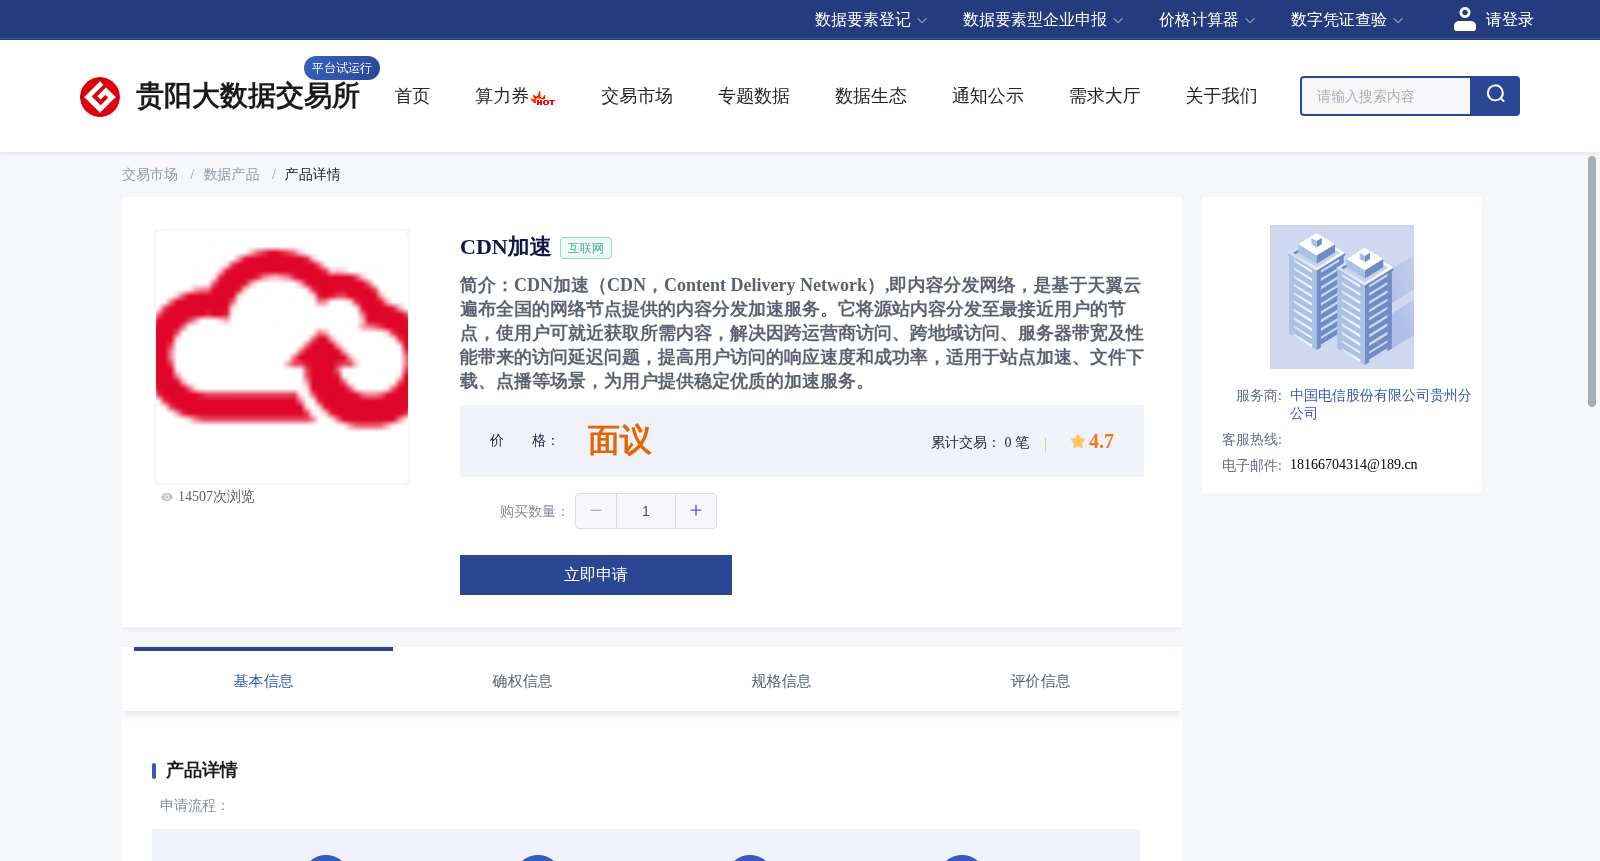Viewport: 1600px width, 861px height.
Task: Expand the 数据要素登记 dropdown
Action: pyautogui.click(x=871, y=20)
